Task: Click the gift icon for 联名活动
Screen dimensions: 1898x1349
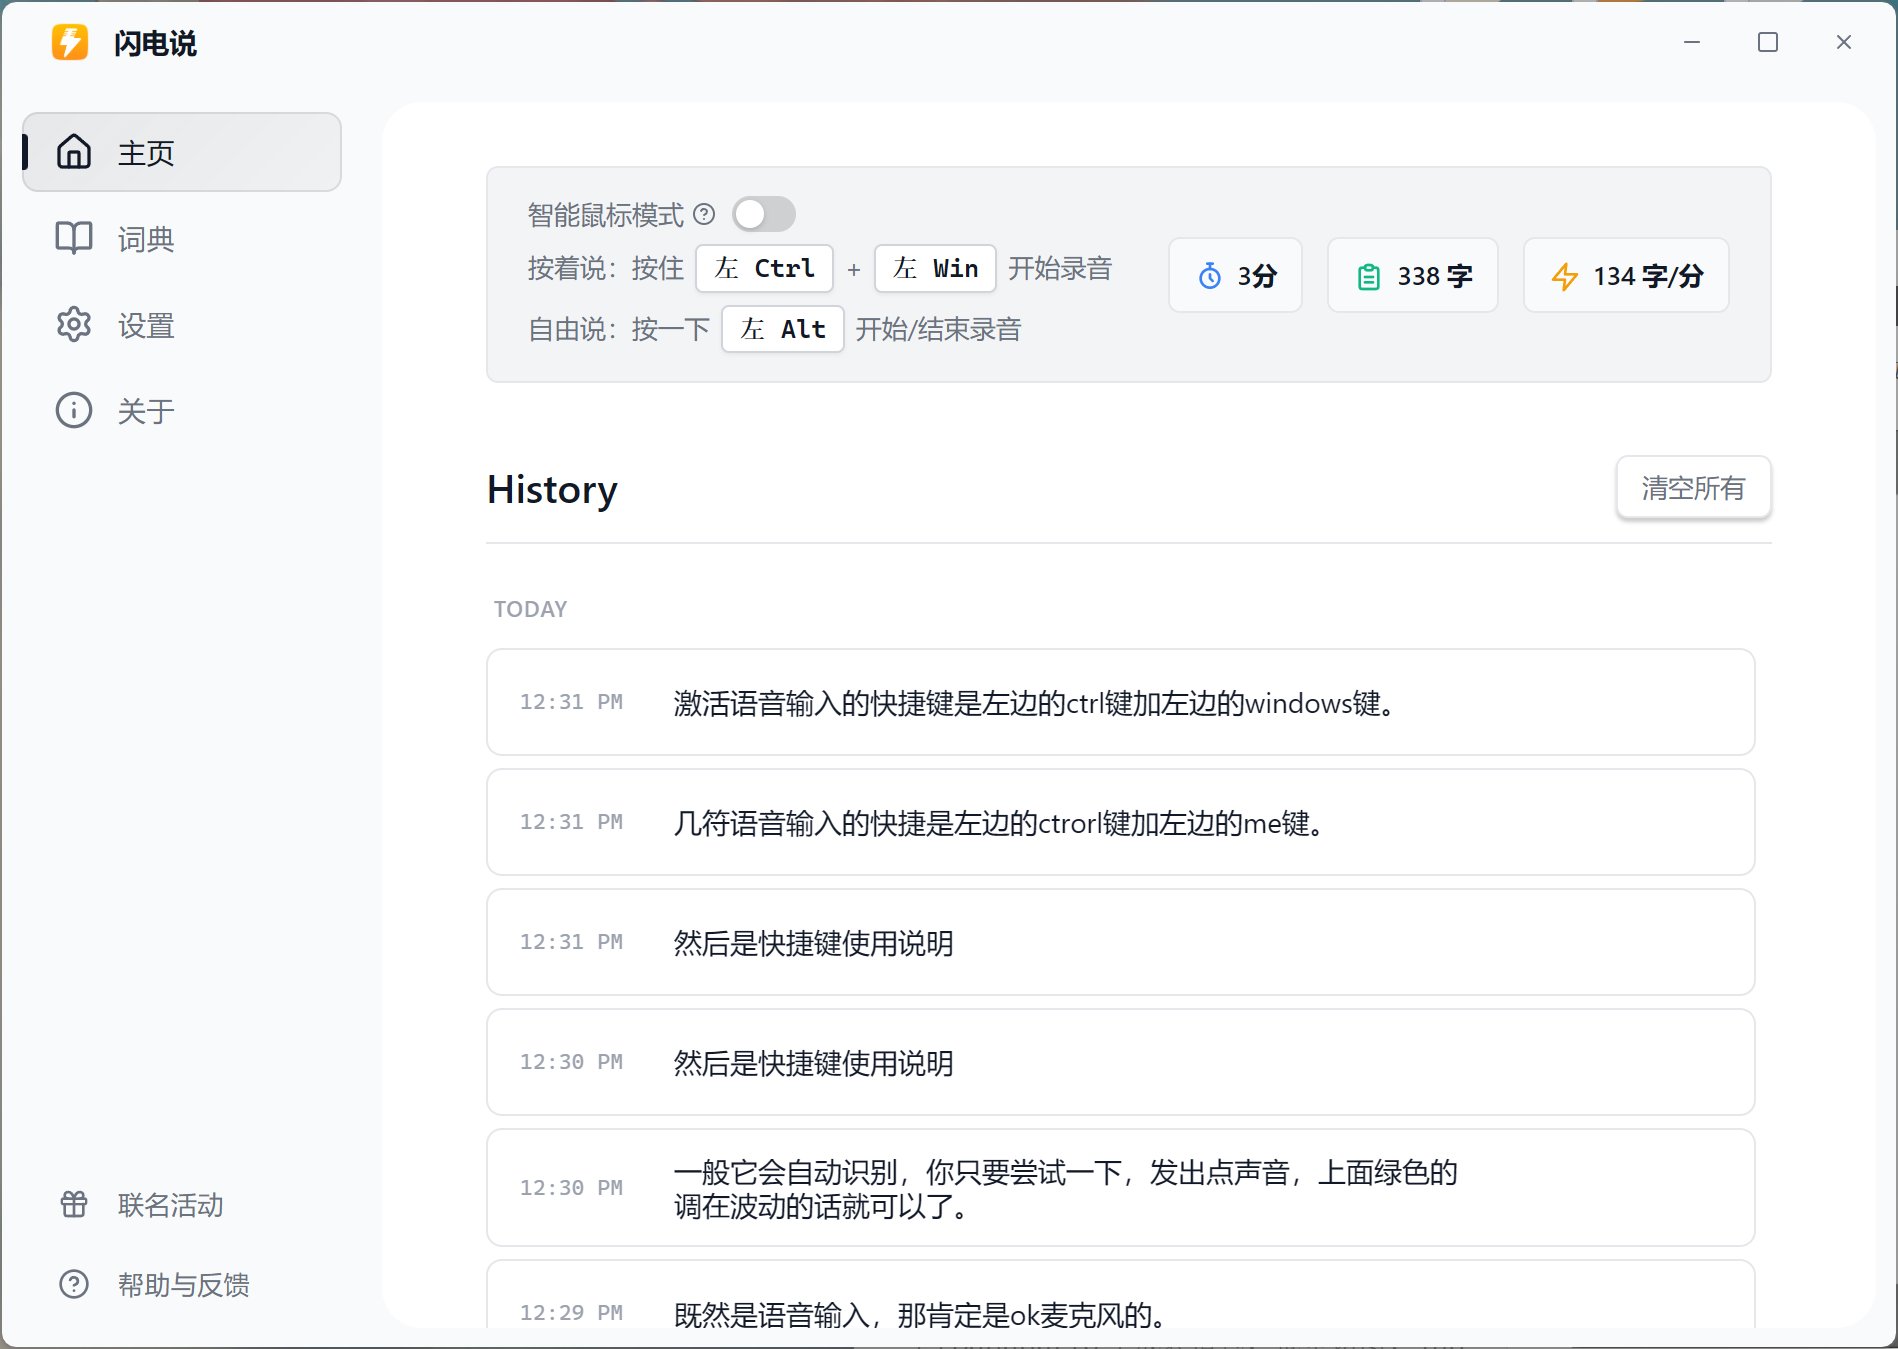Action: click(74, 1204)
